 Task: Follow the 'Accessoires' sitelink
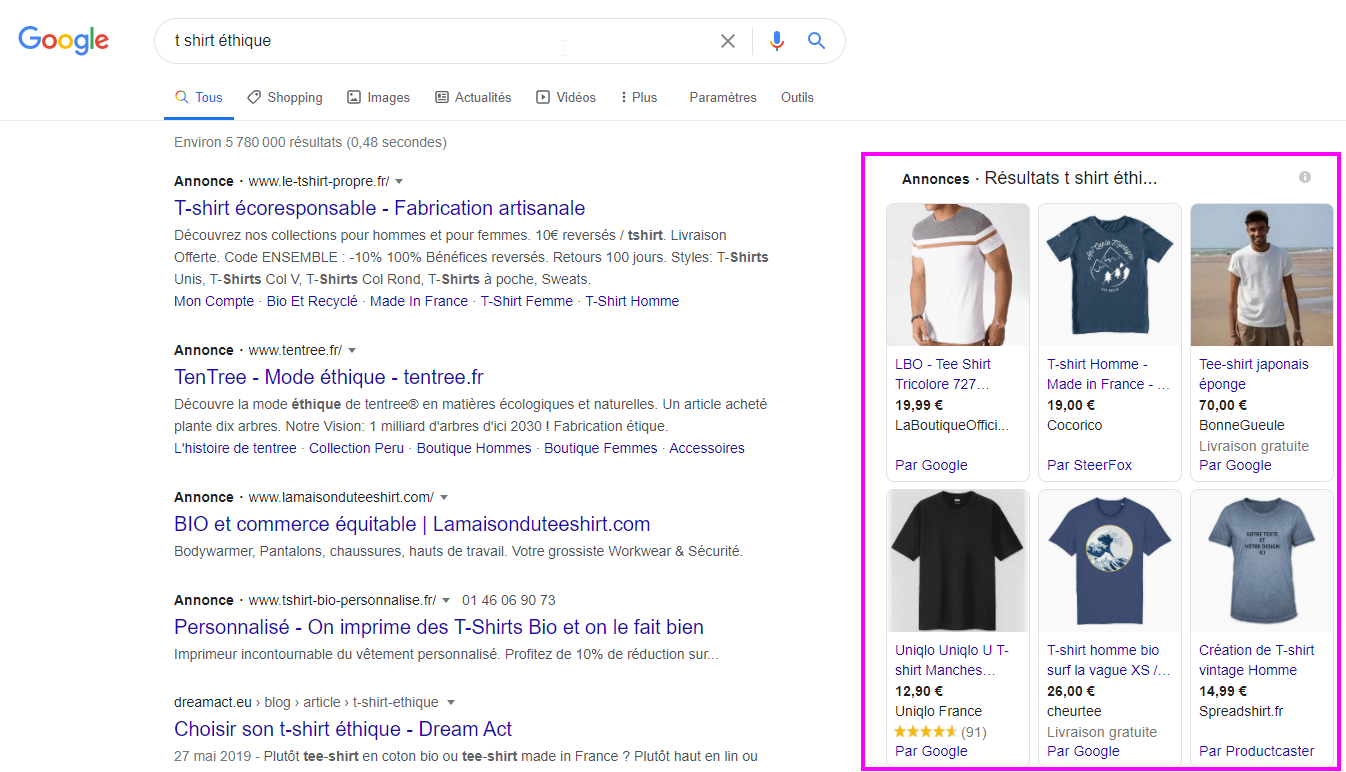707,448
